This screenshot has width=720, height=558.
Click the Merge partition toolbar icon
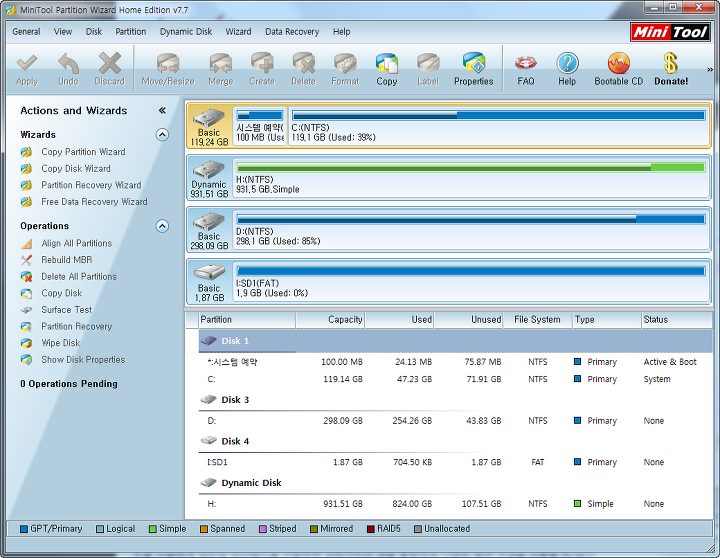tap(221, 69)
